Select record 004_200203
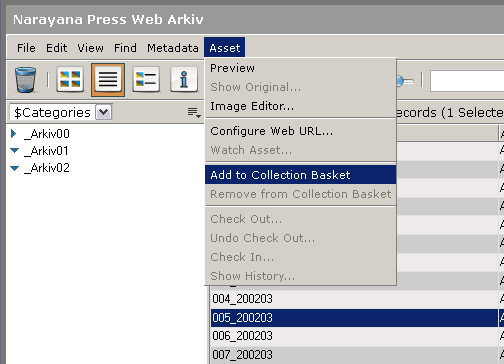Image resolution: width=504 pixels, height=364 pixels. click(354, 299)
